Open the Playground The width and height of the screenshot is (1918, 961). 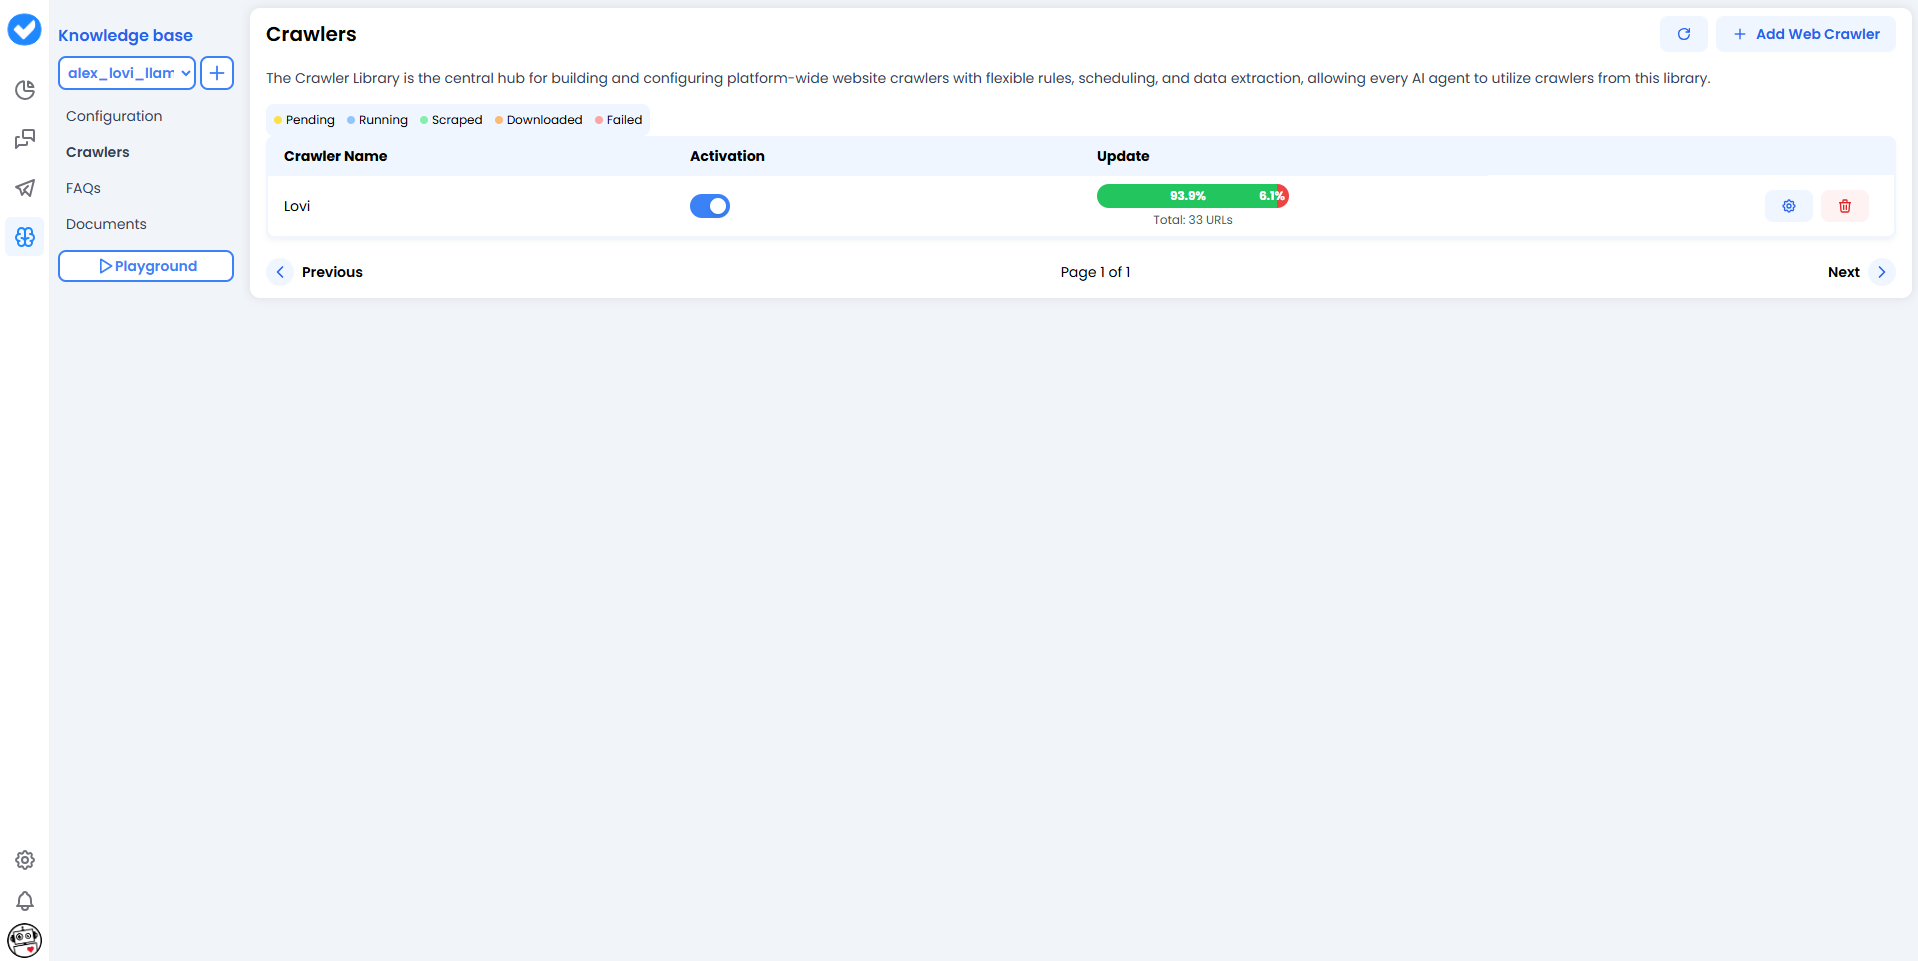[x=145, y=266]
